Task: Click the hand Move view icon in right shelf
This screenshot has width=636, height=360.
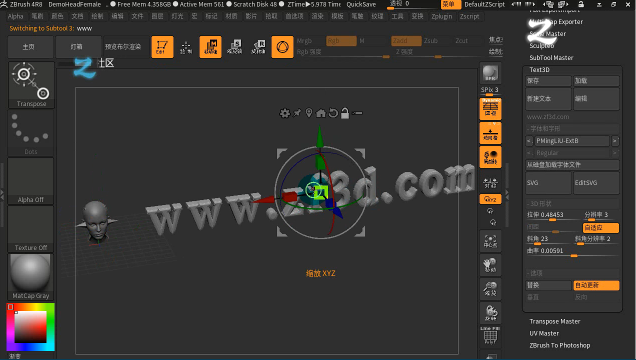Action: click(x=490, y=265)
